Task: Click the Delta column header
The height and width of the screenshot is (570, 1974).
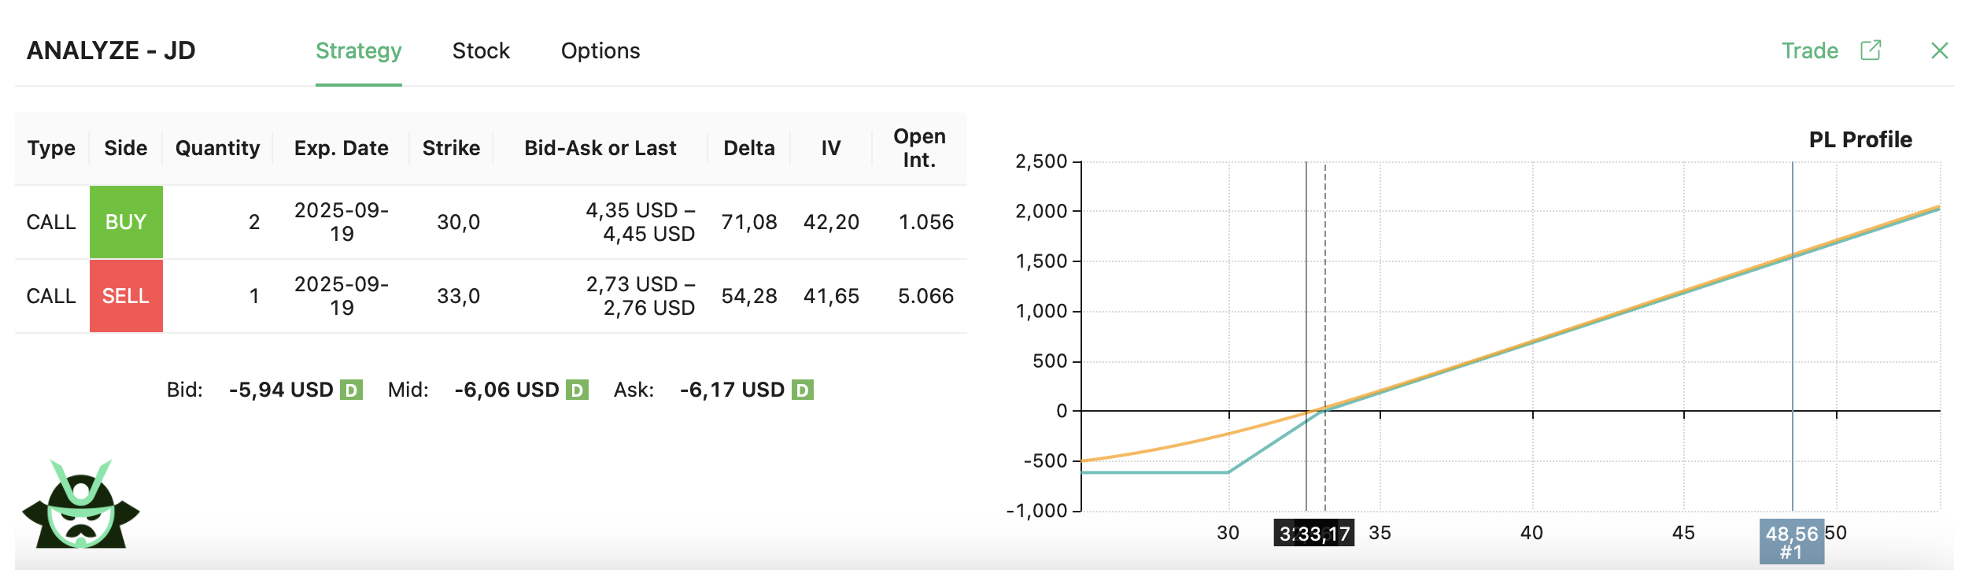Action: coord(749,148)
